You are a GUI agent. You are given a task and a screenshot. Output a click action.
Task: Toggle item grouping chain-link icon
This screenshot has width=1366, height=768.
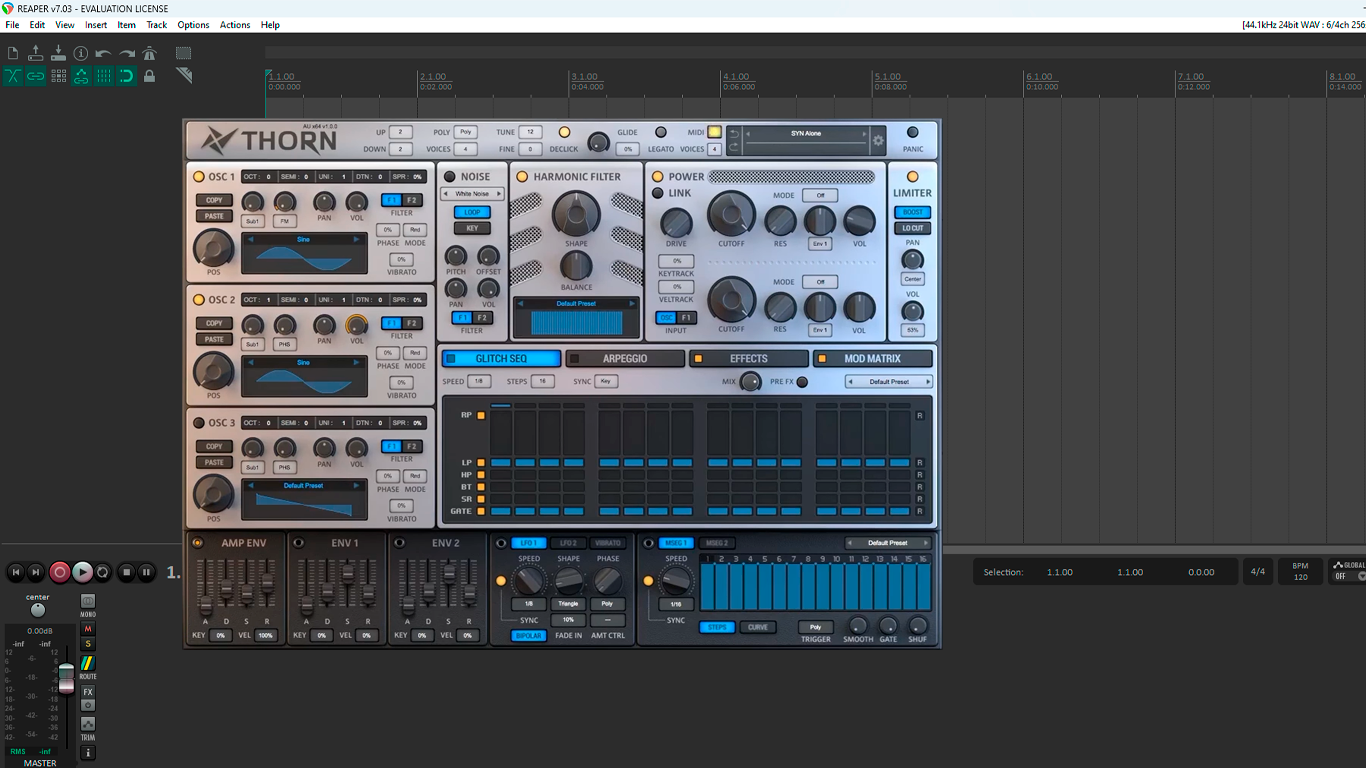36,76
